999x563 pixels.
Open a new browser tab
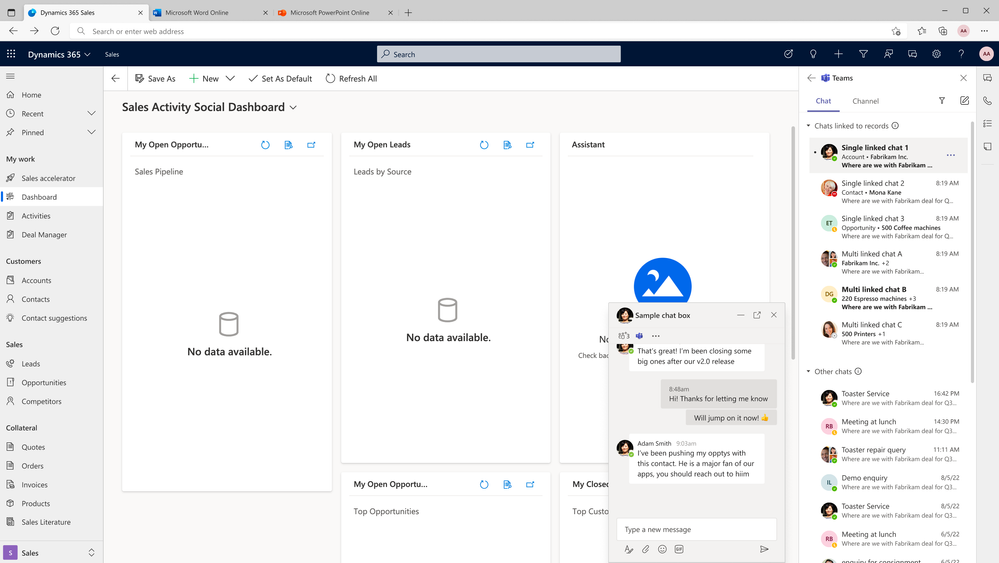point(408,13)
